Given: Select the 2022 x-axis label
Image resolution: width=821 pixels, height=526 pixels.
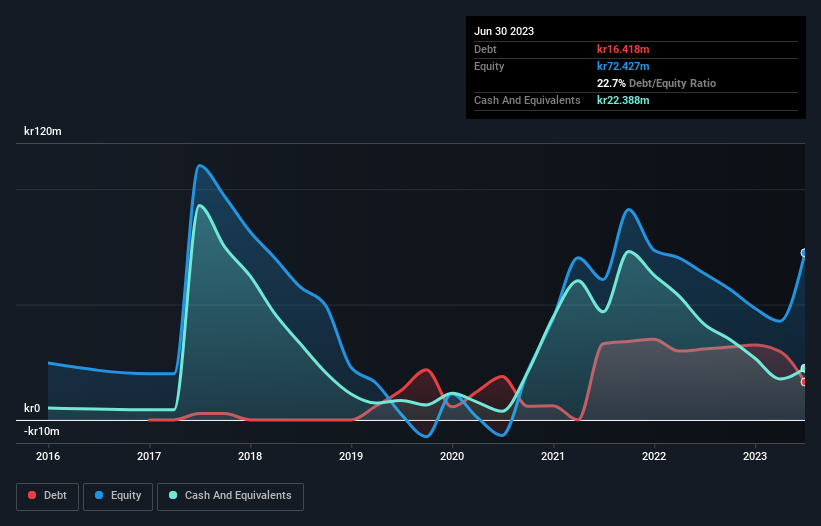Looking at the screenshot, I should pos(654,456).
